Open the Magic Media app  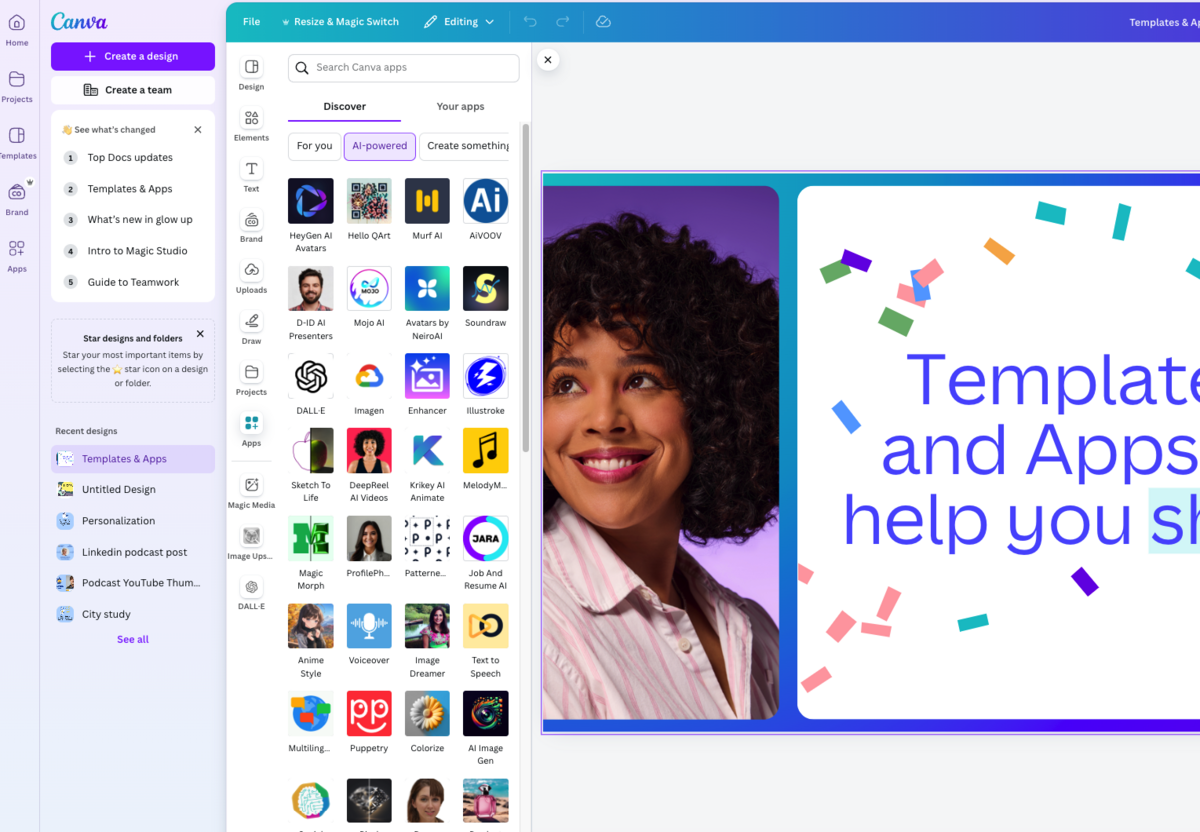point(251,491)
